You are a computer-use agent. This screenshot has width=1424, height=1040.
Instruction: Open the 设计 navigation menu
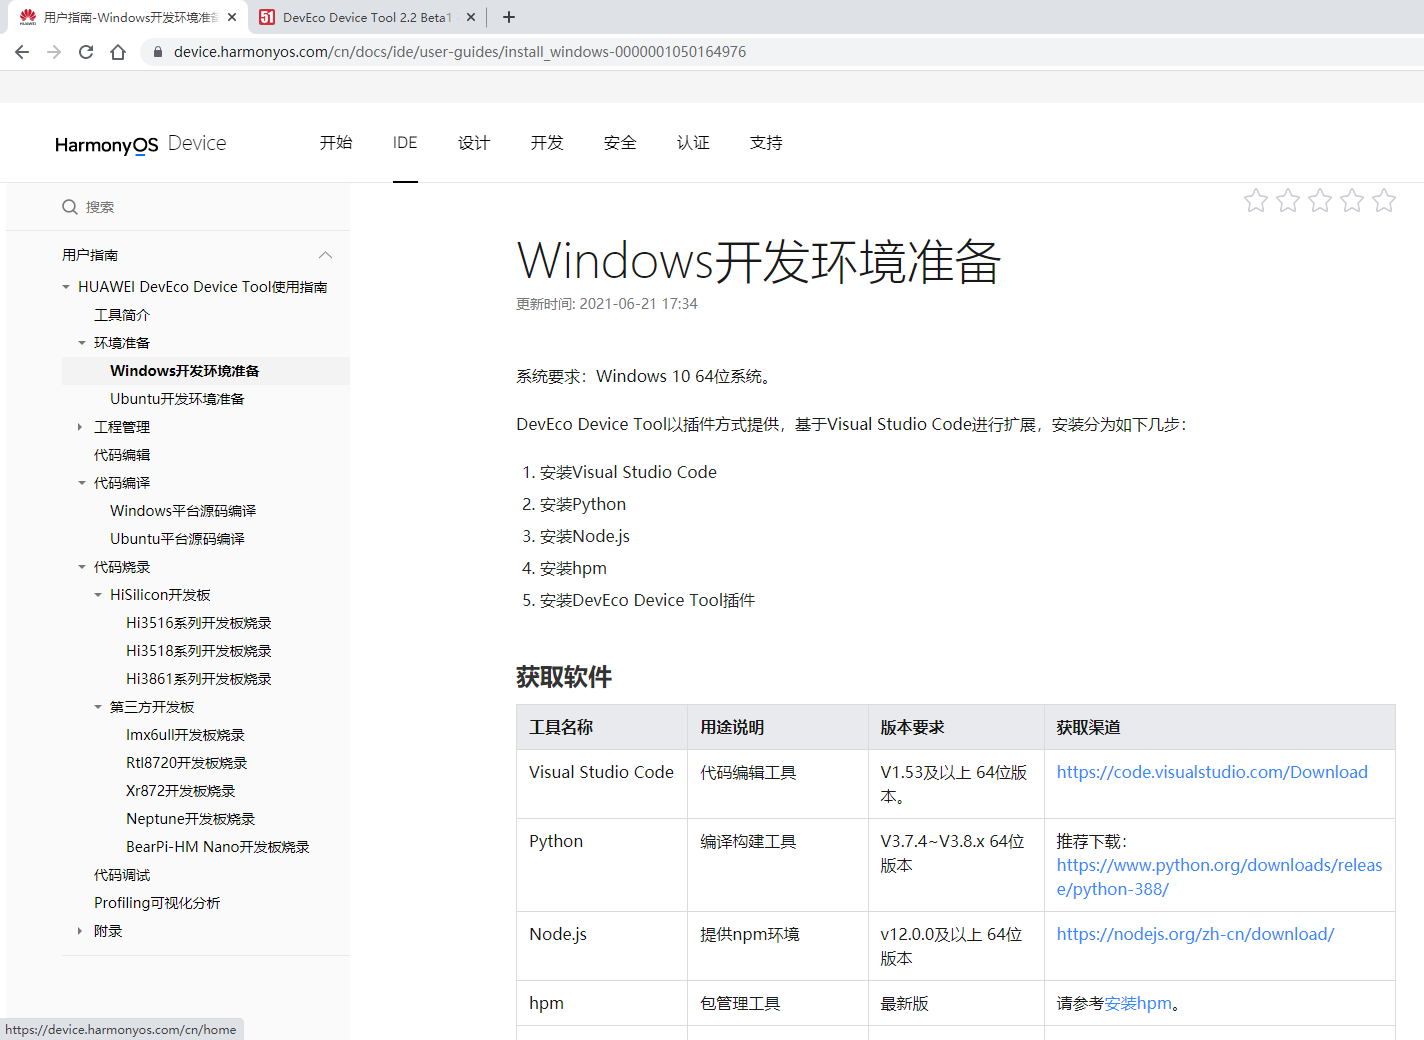474,143
